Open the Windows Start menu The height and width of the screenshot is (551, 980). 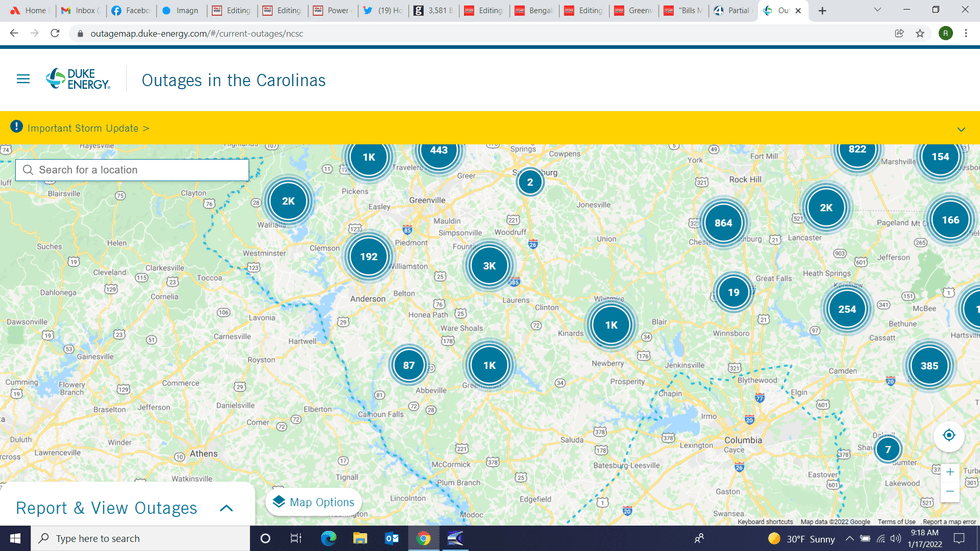pyautogui.click(x=15, y=539)
